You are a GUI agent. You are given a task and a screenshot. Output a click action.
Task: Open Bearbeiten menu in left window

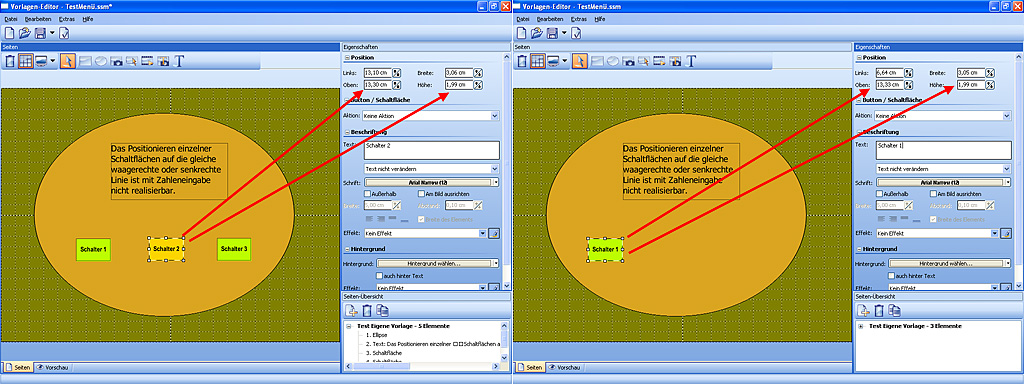tap(38, 19)
